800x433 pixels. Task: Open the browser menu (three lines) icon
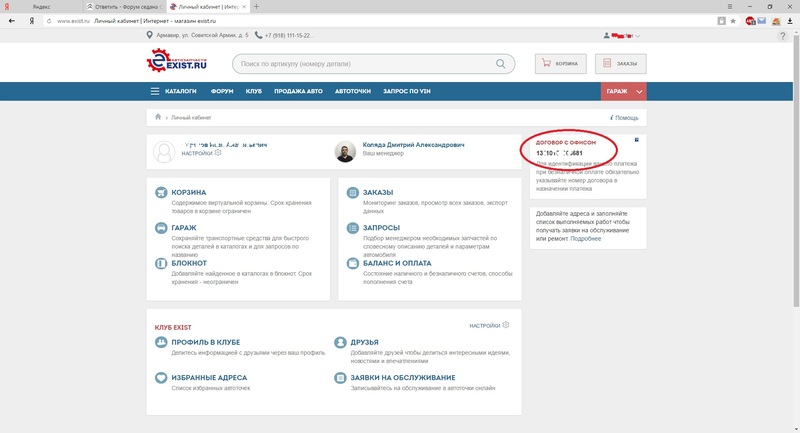730,7
